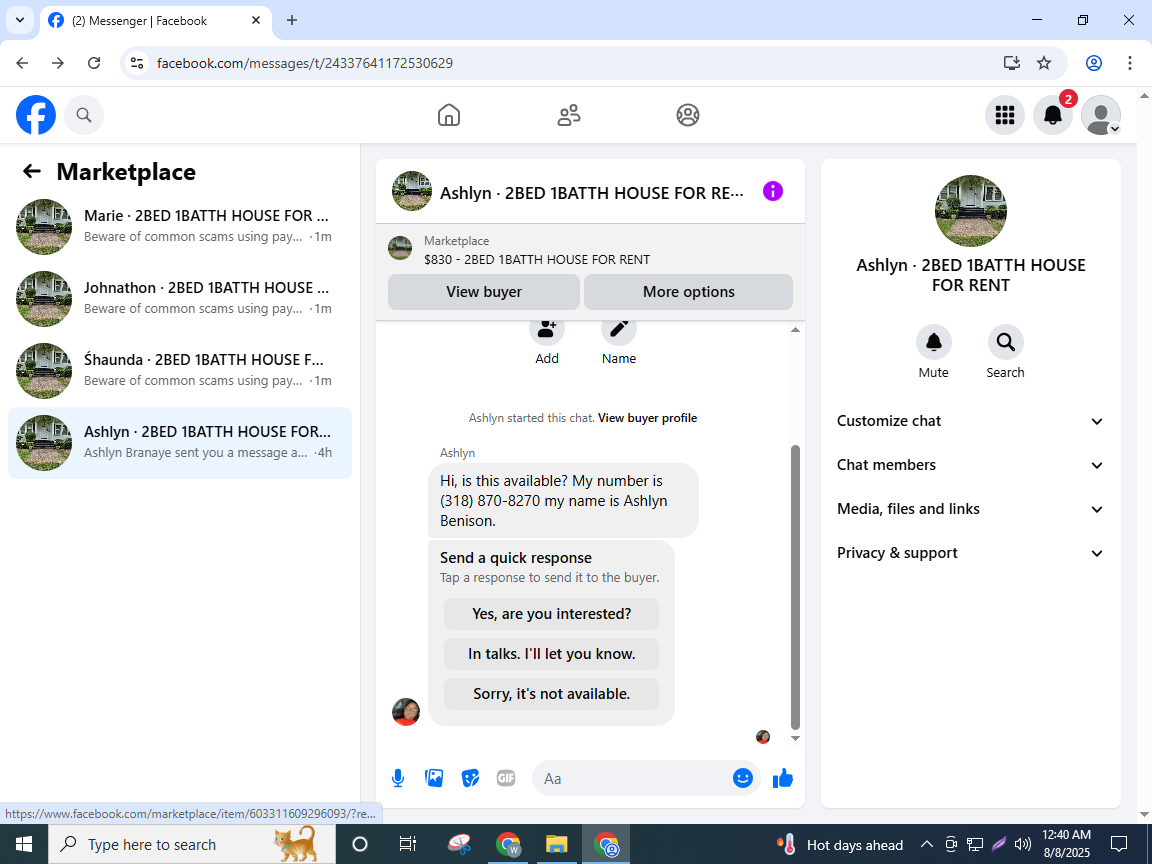Open the Chrome tab search dropdown
Image resolution: width=1152 pixels, height=864 pixels.
click(x=20, y=21)
